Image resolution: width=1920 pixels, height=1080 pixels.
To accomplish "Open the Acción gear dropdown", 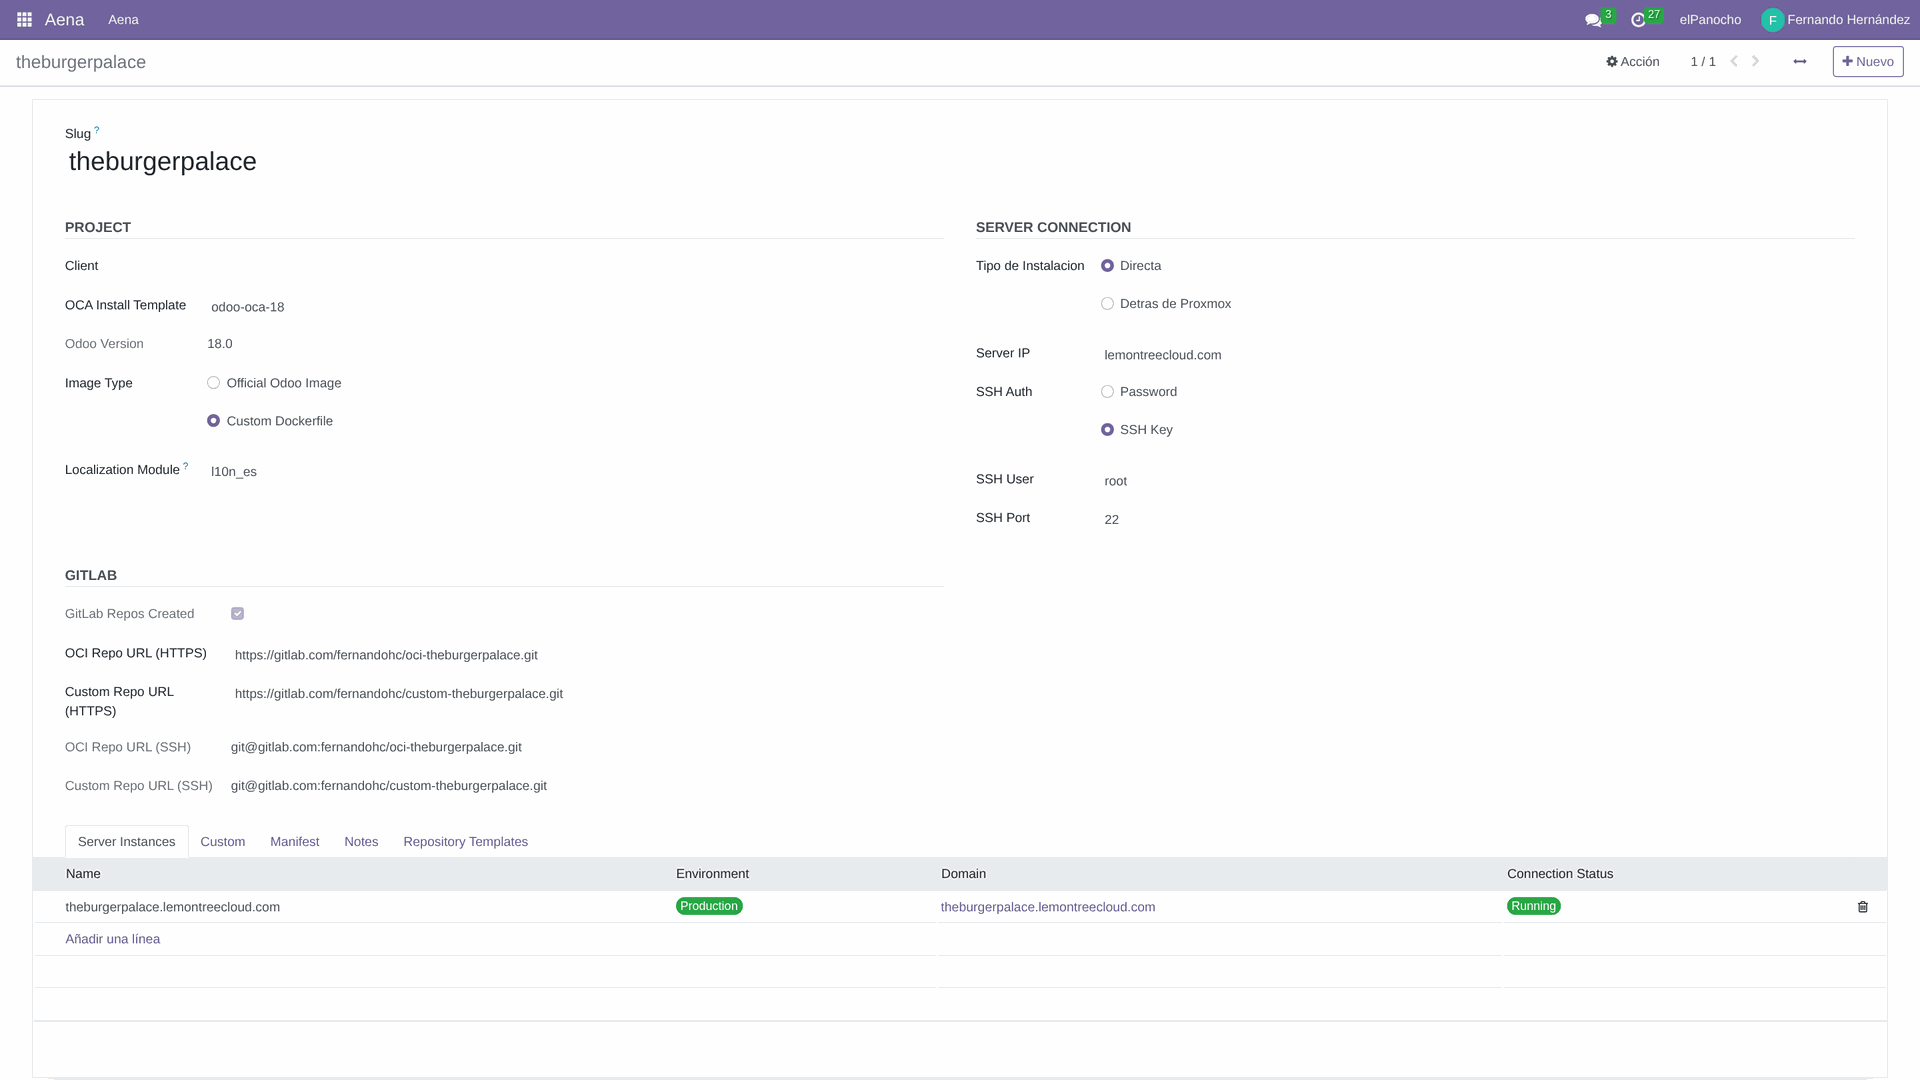I will click(x=1633, y=62).
